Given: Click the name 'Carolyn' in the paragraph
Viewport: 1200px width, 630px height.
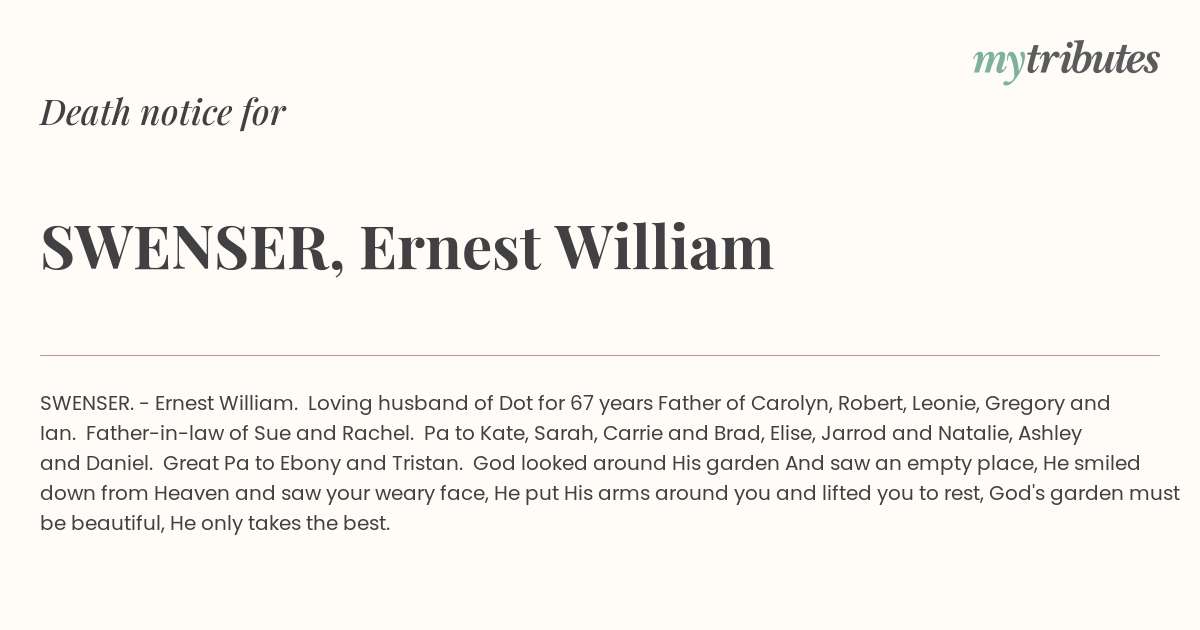Looking at the screenshot, I should click(789, 403).
